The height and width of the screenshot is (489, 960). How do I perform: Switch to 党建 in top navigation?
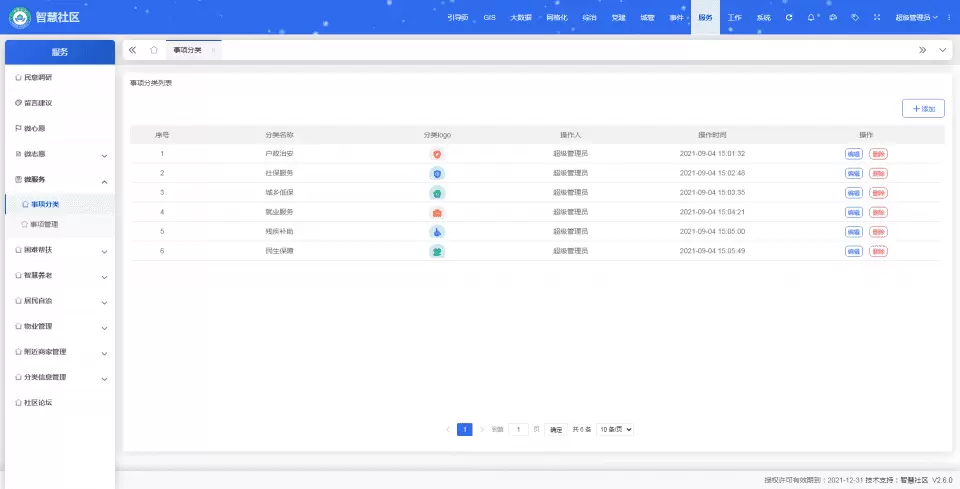(x=618, y=18)
